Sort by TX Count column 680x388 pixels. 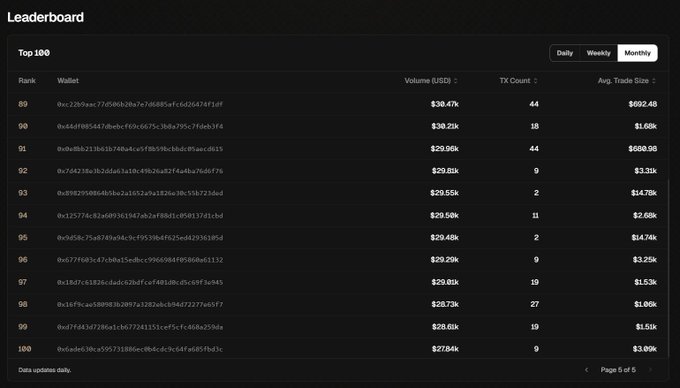coord(518,81)
